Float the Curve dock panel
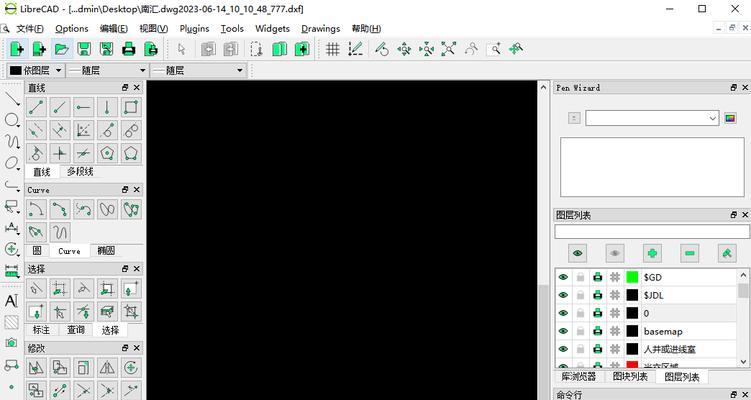Image resolution: width=751 pixels, height=400 pixels. (x=125, y=190)
